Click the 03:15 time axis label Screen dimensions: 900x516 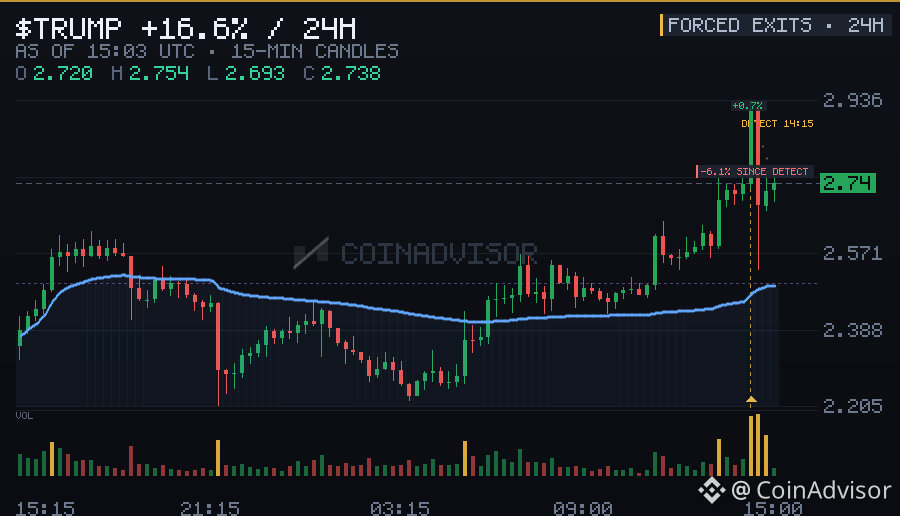(x=399, y=509)
